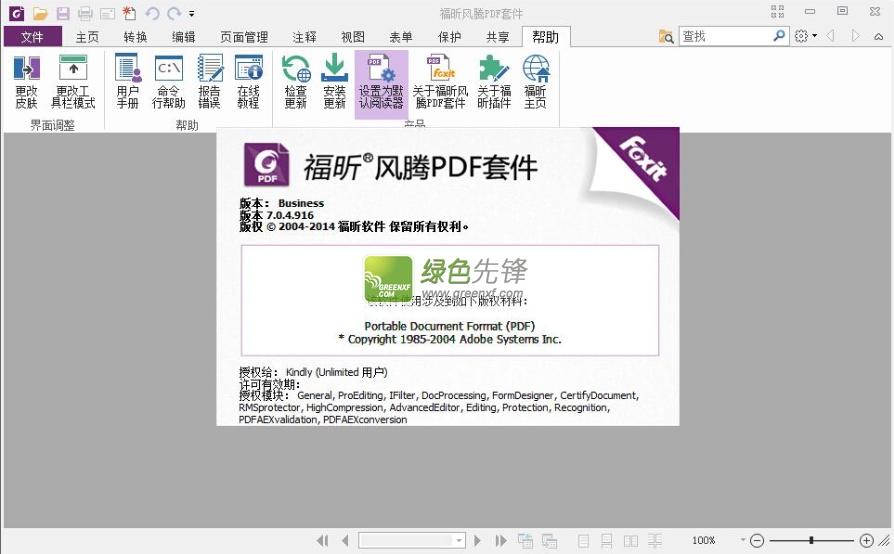Go to first page button
This screenshot has height=554, width=894.
click(322, 540)
